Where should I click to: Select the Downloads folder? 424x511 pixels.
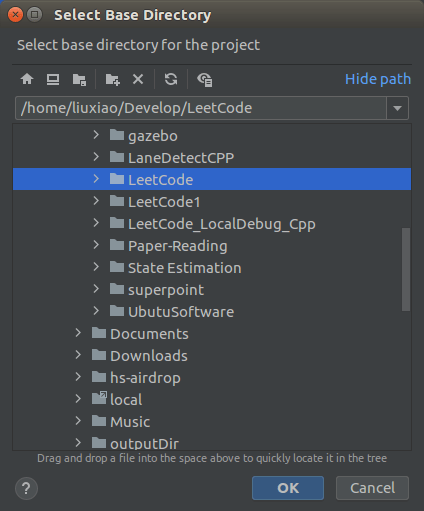[149, 356]
